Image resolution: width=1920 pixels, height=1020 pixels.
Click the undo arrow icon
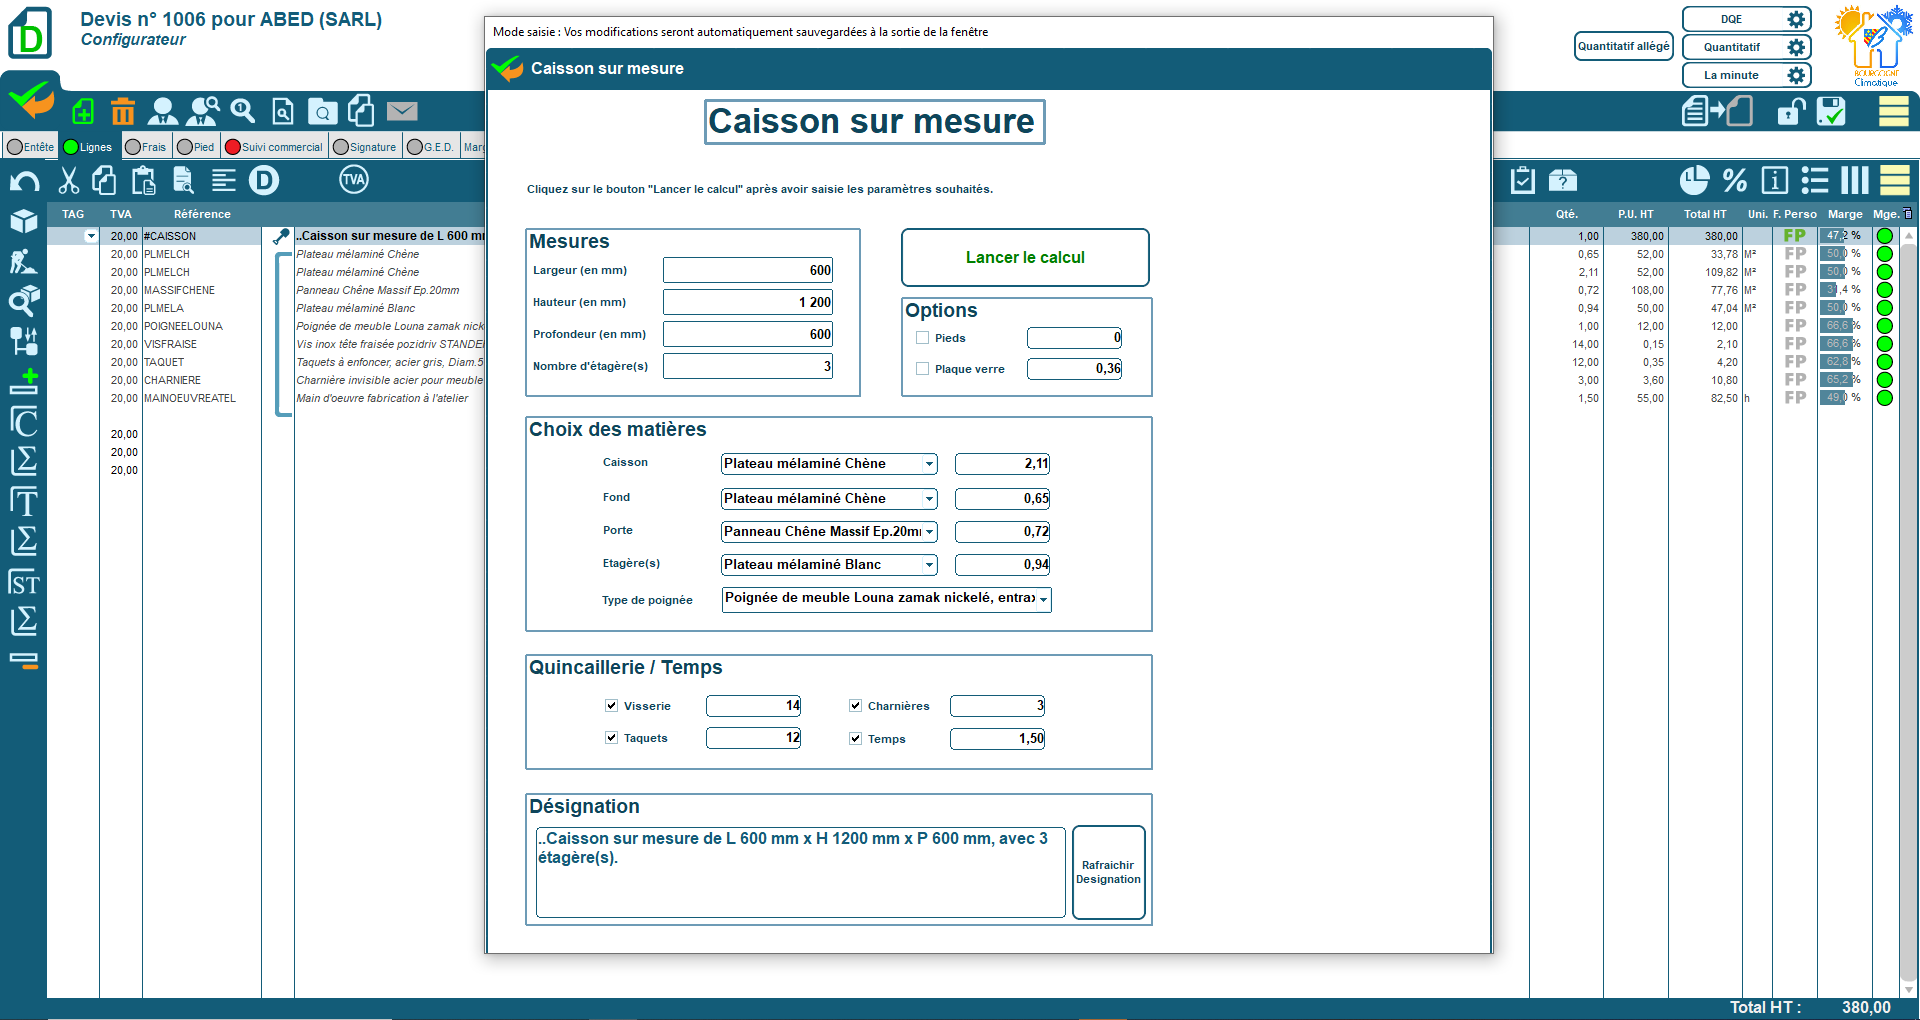tap(25, 181)
